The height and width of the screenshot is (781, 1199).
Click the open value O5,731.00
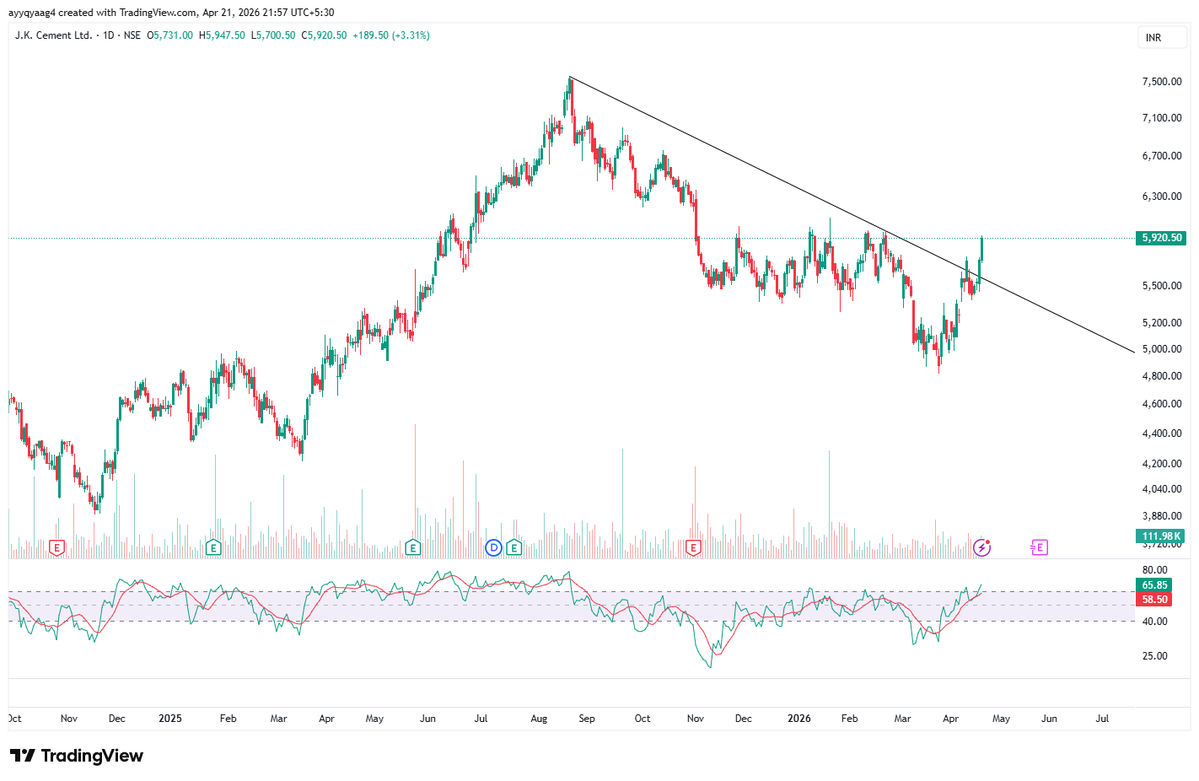[170, 35]
